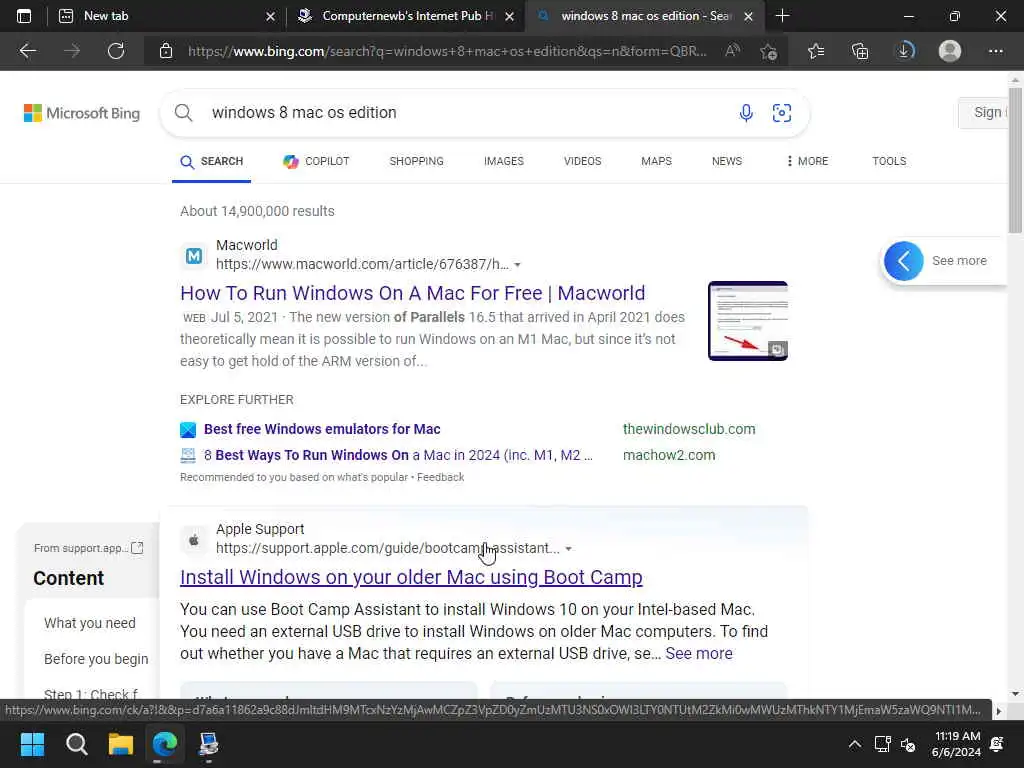Switch to VIDEOS results
Screen dimensions: 1024x768
583,161
